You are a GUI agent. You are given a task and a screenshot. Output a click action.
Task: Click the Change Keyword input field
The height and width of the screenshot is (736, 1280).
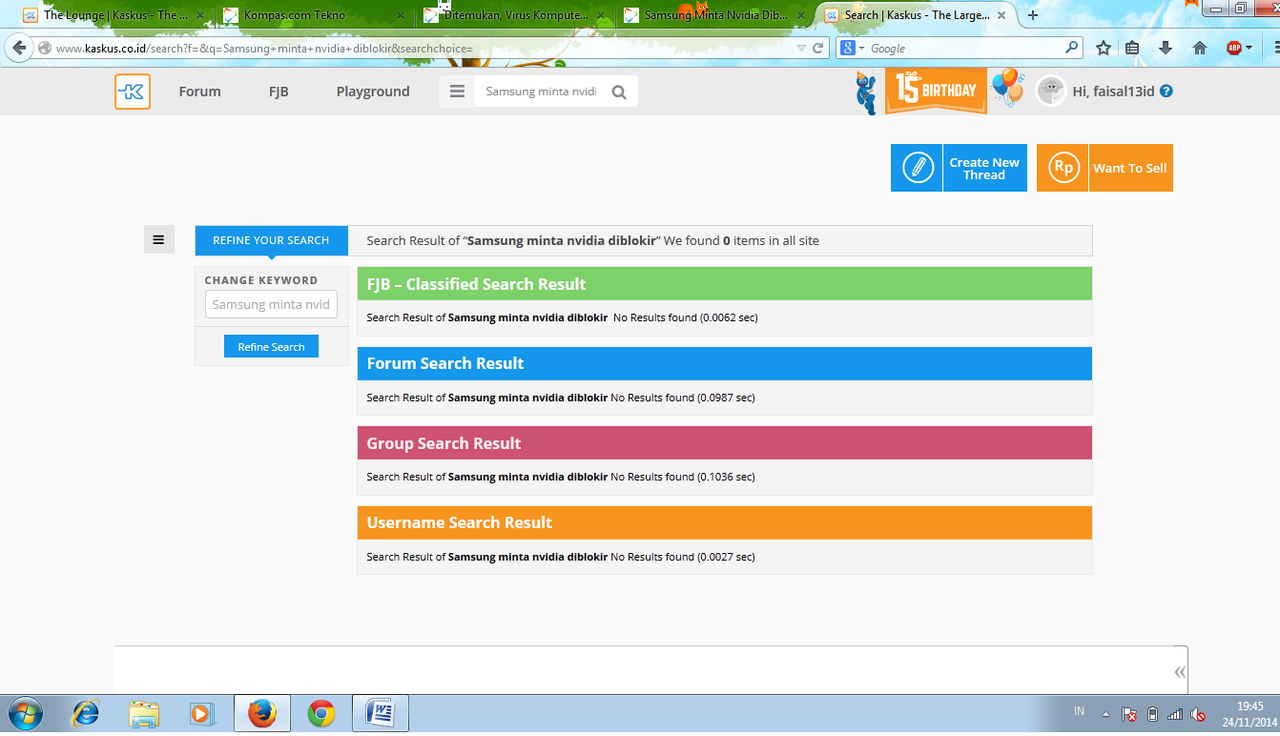[271, 304]
